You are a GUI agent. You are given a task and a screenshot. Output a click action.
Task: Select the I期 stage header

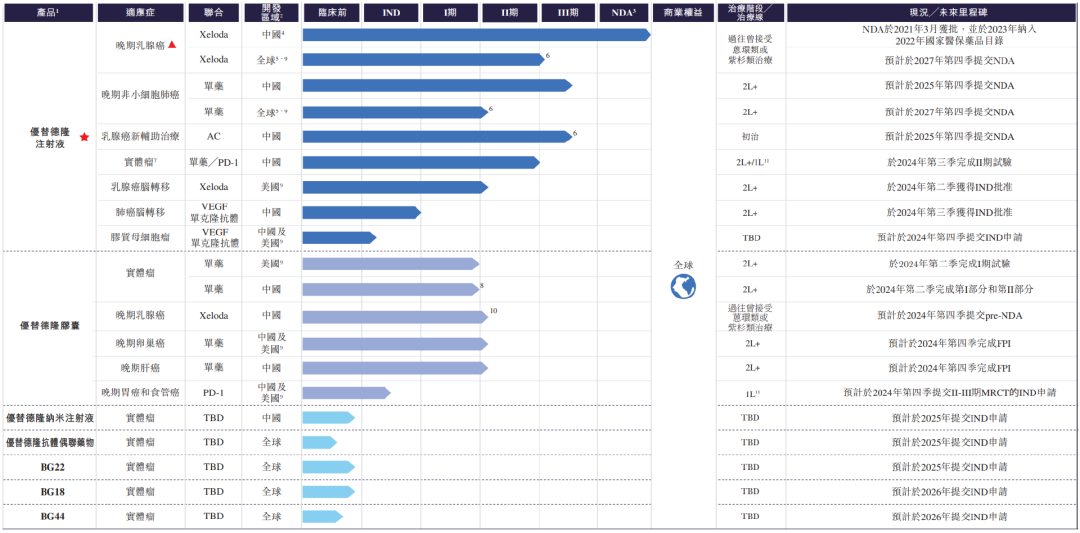point(450,12)
